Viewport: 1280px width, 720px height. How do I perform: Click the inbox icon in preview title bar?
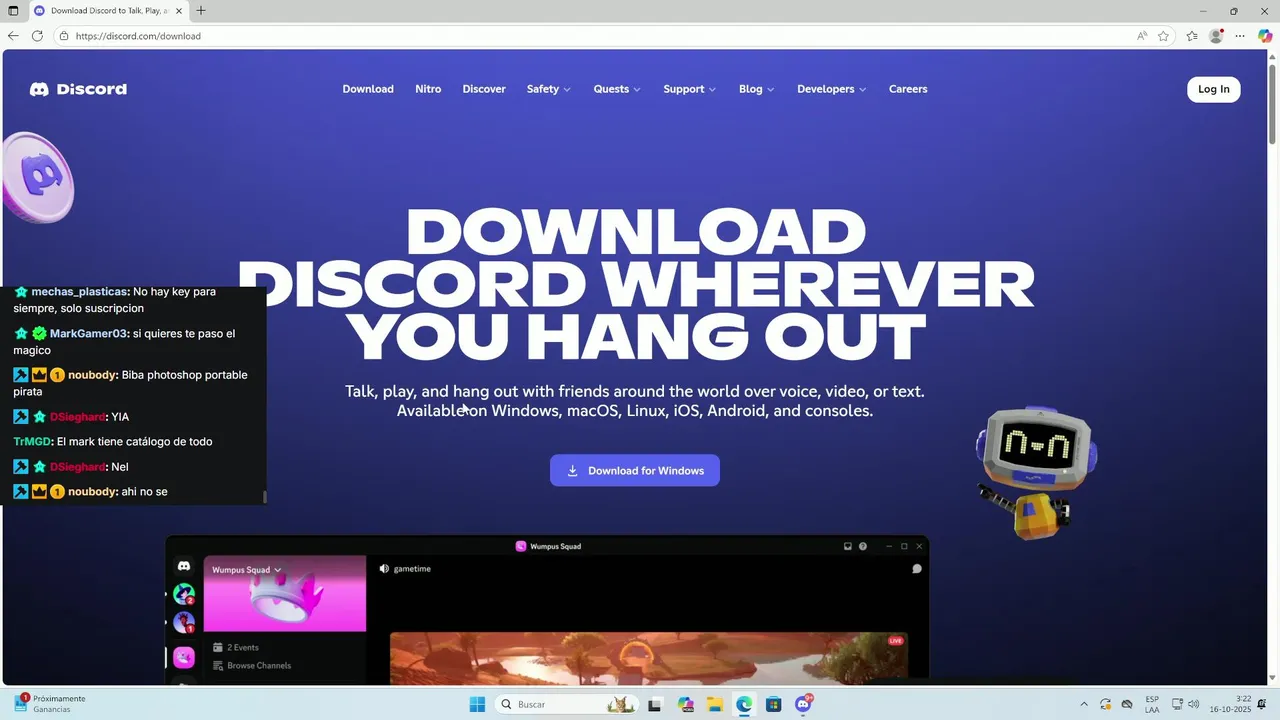tap(848, 546)
